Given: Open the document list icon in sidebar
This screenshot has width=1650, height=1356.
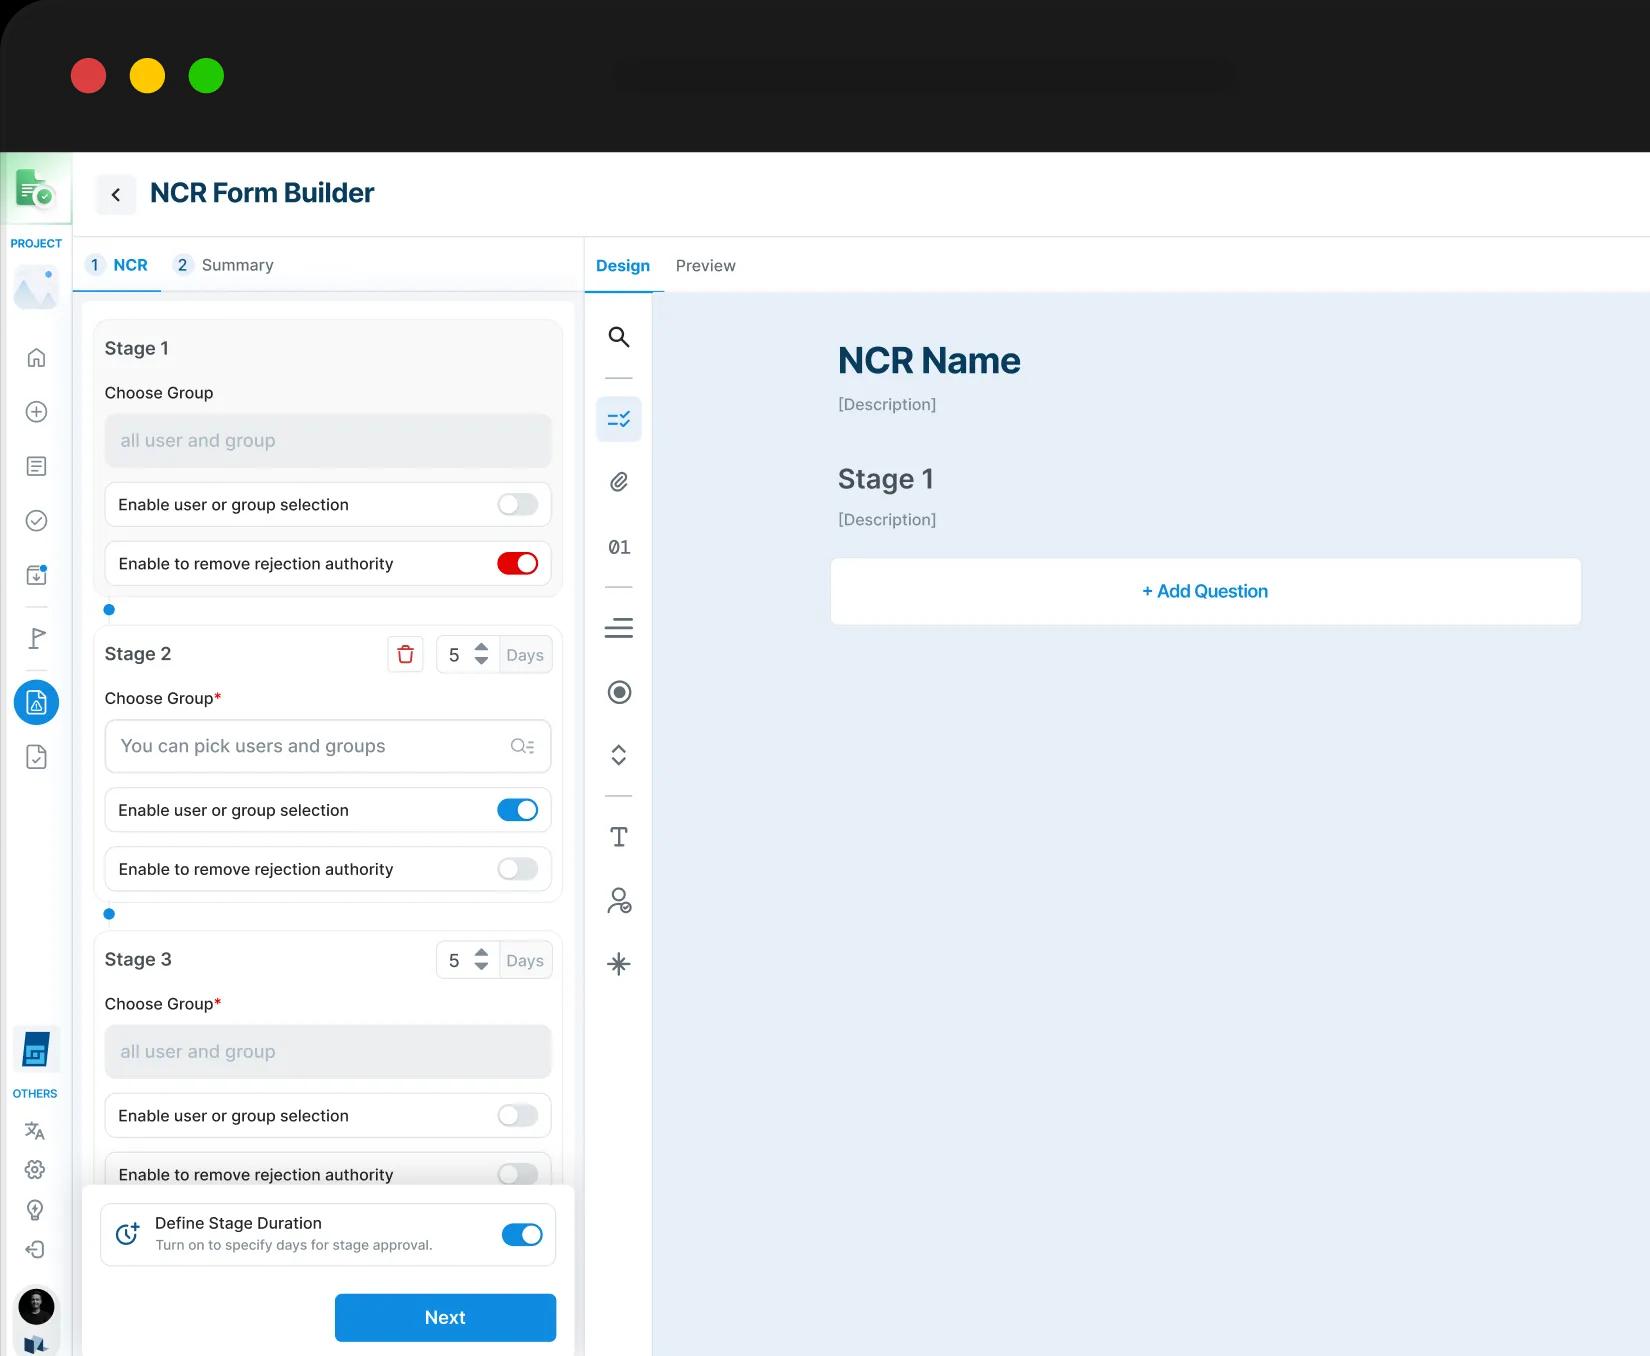Looking at the screenshot, I should click(36, 466).
